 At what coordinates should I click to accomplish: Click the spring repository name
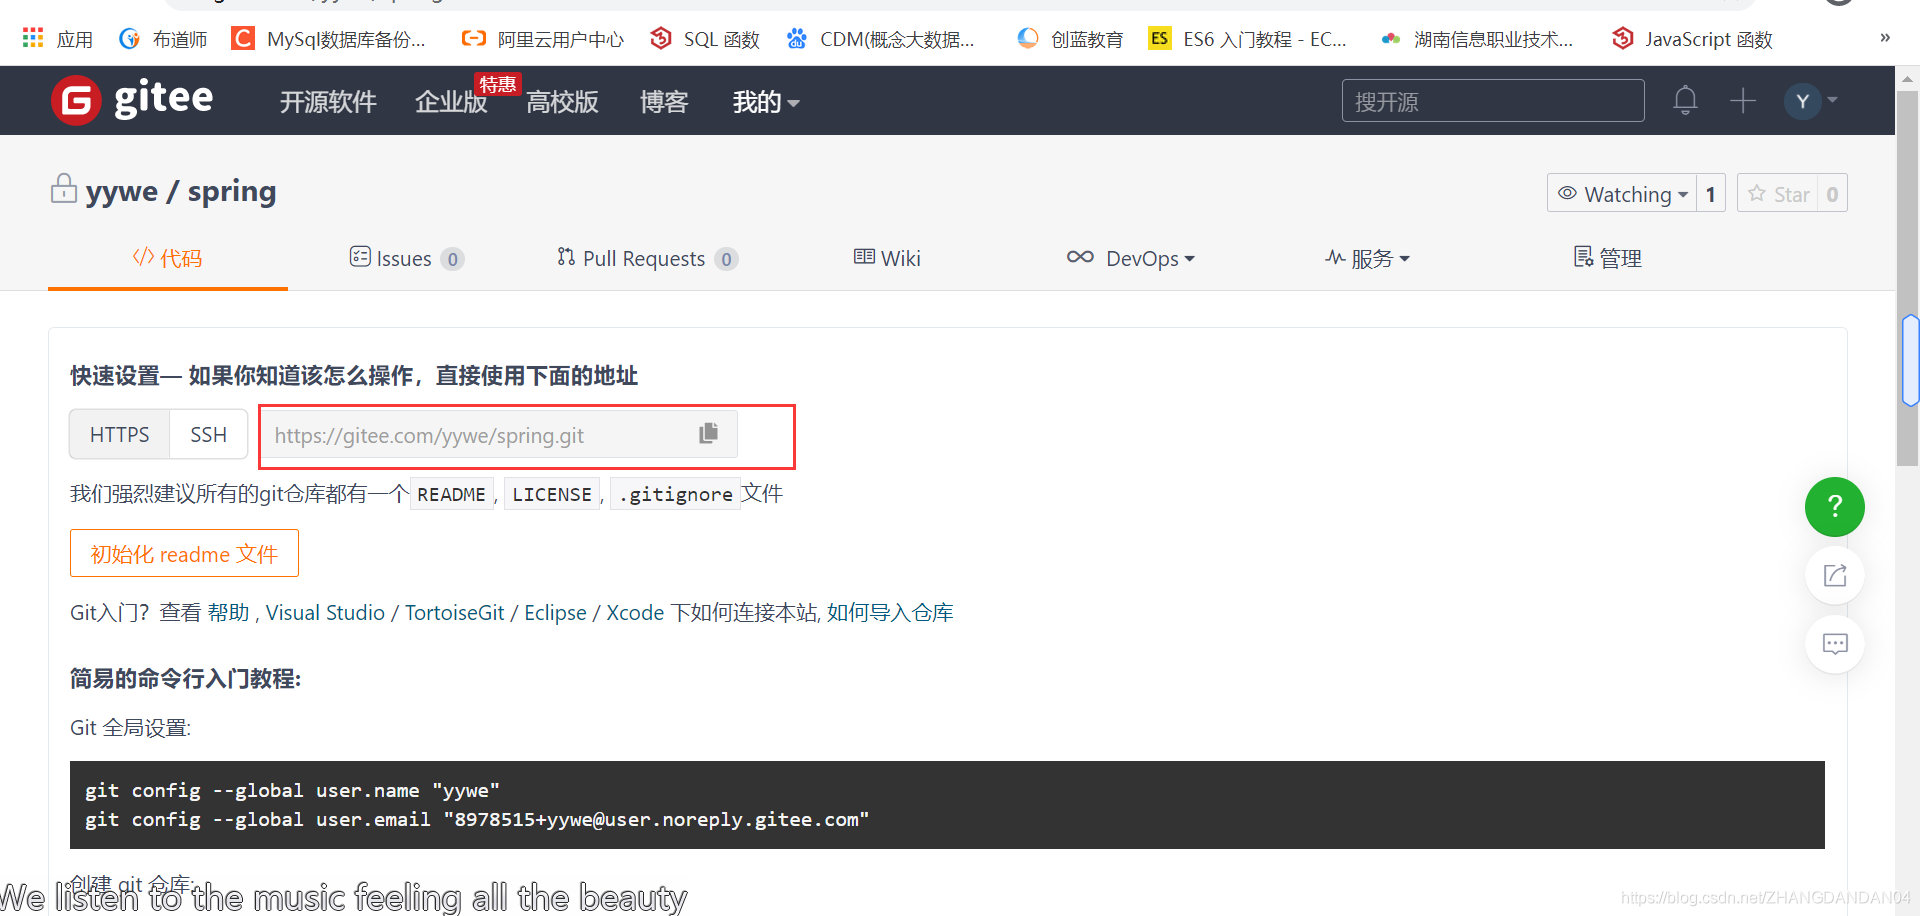pyautogui.click(x=232, y=191)
